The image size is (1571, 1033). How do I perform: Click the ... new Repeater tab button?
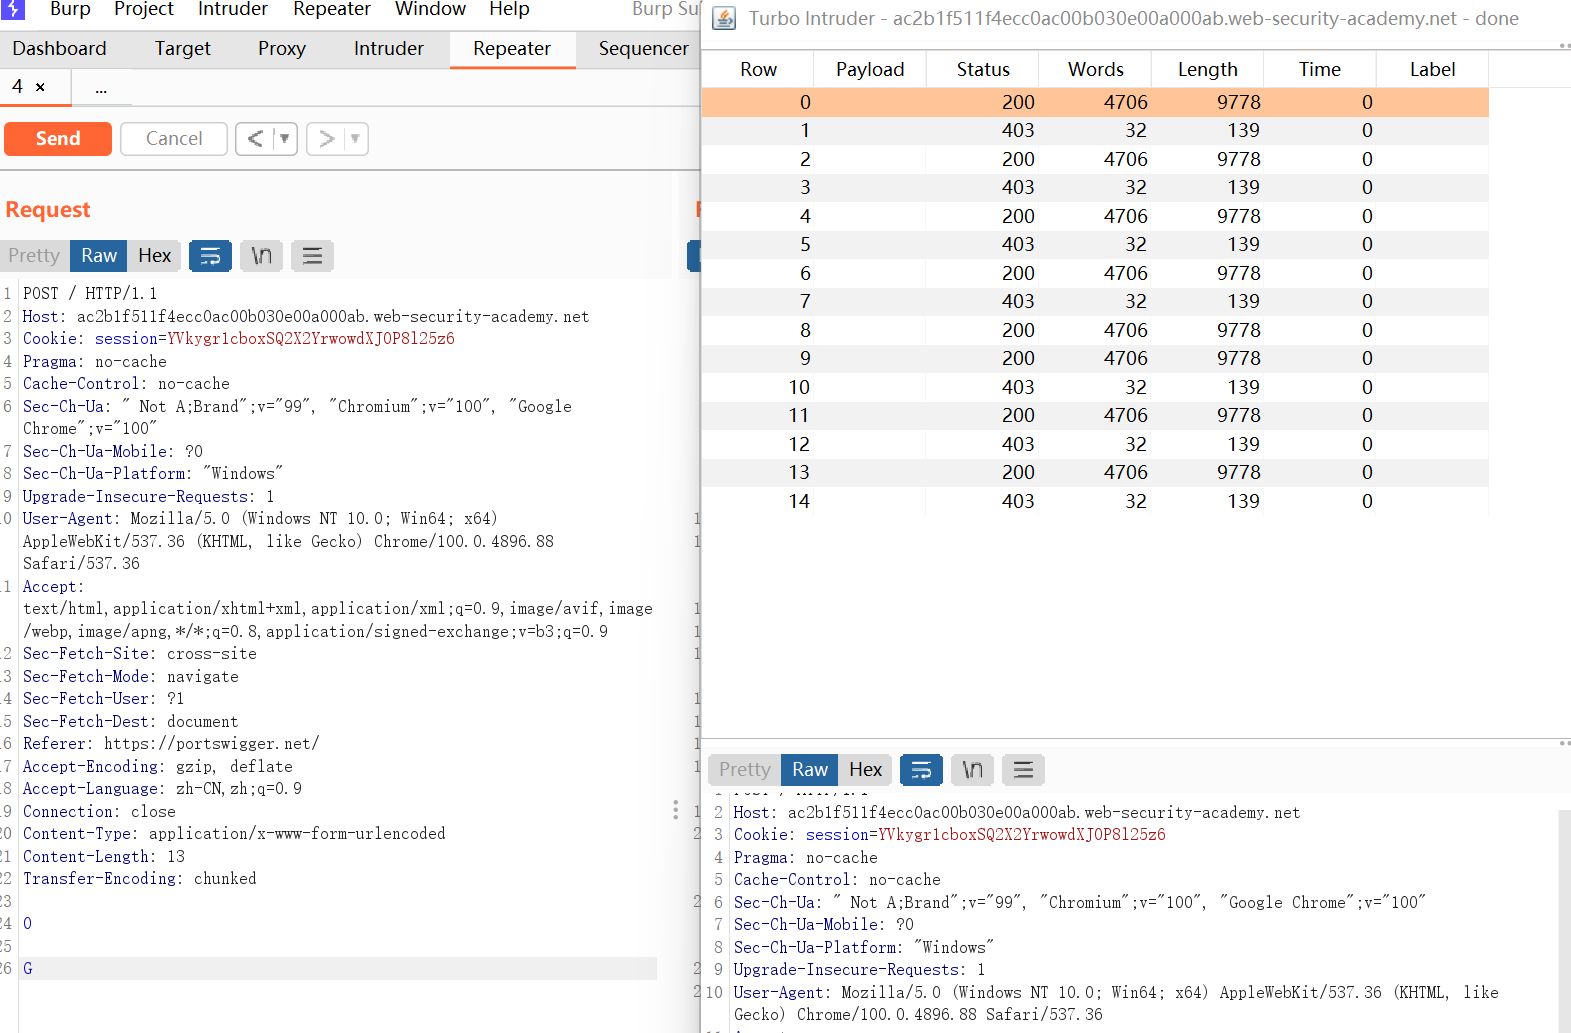[101, 88]
